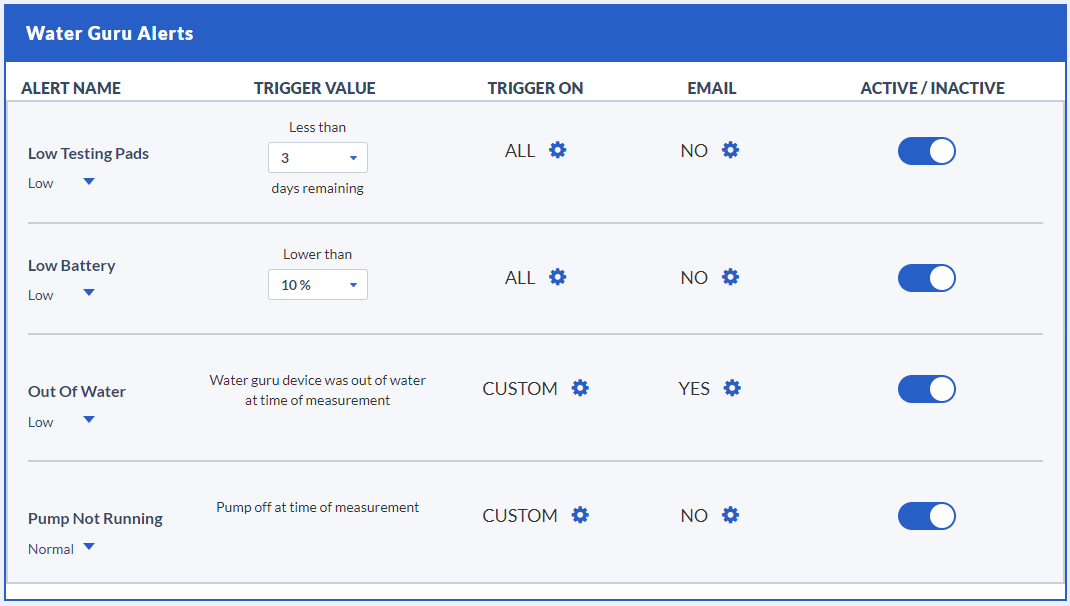This screenshot has height=606, width=1070.
Task: Click the 'Less than' label
Action: (317, 127)
